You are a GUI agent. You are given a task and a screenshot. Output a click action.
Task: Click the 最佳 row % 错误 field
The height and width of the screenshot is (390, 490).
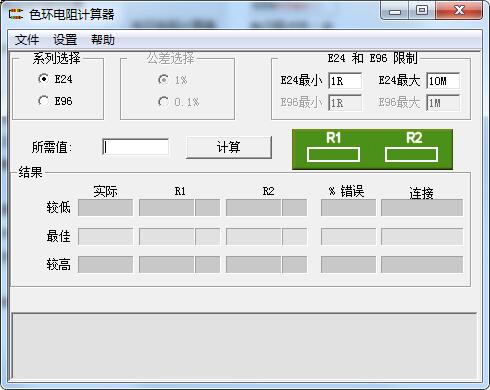(348, 236)
